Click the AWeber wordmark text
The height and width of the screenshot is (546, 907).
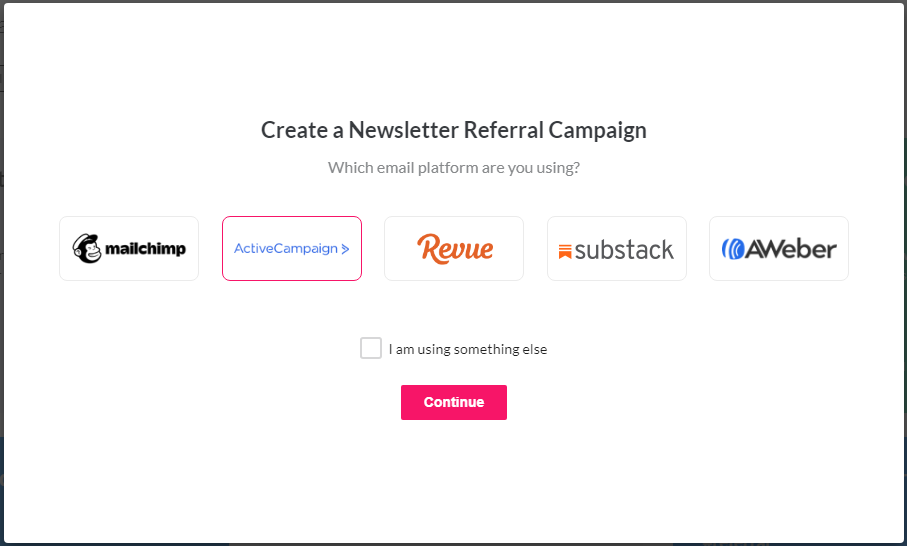pos(791,249)
